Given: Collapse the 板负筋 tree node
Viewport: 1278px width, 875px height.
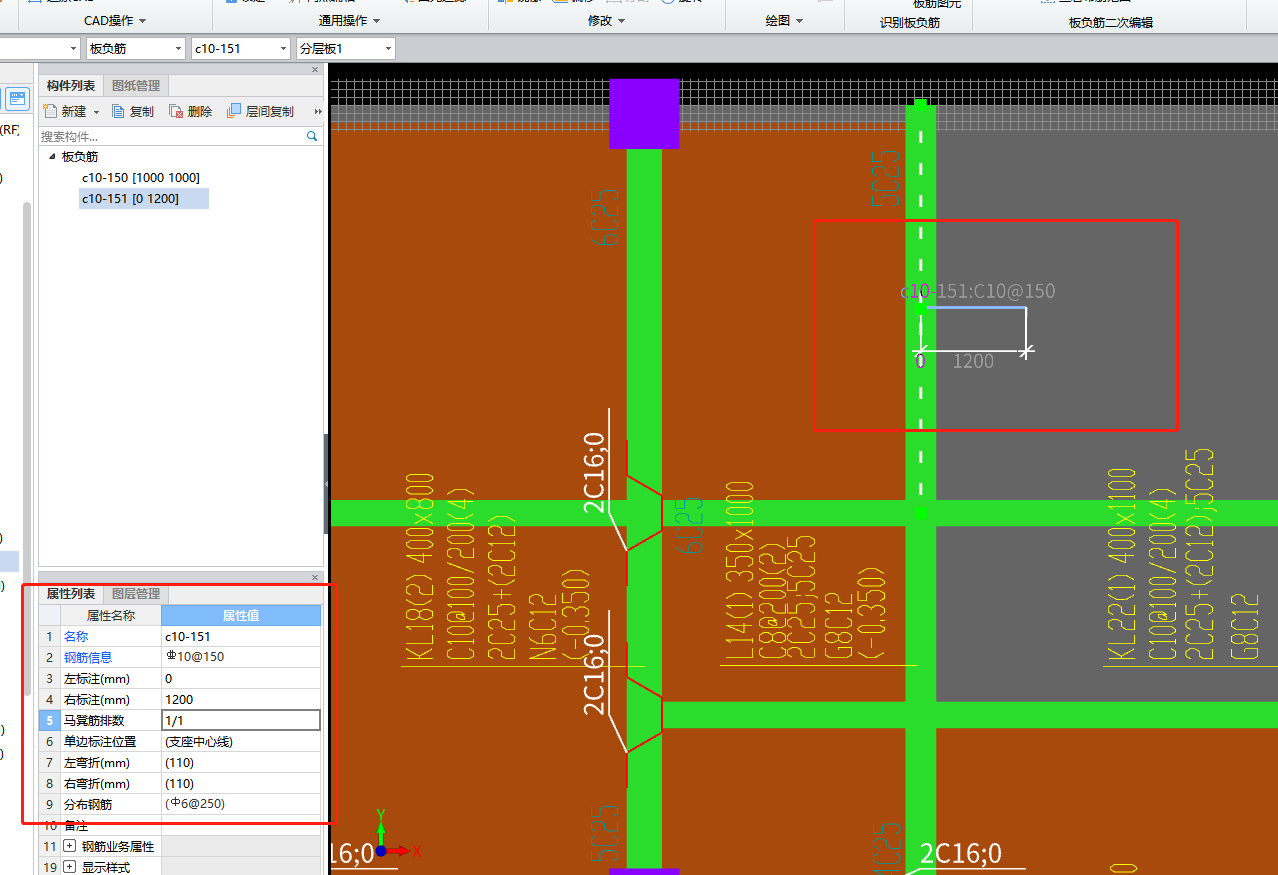Looking at the screenshot, I should click(51, 157).
